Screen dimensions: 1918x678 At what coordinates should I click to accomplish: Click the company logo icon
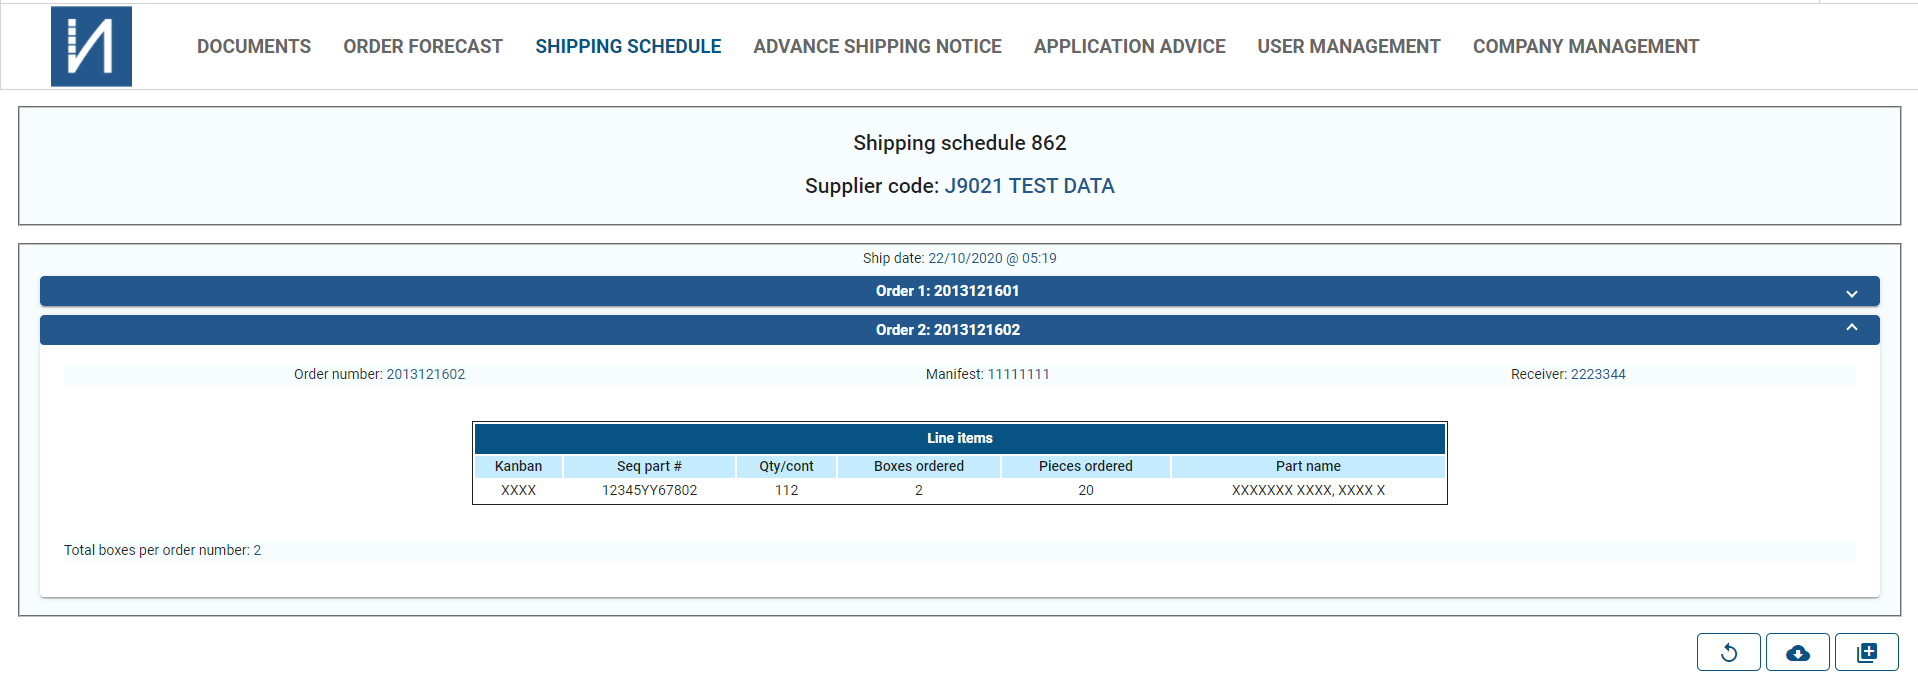click(91, 46)
